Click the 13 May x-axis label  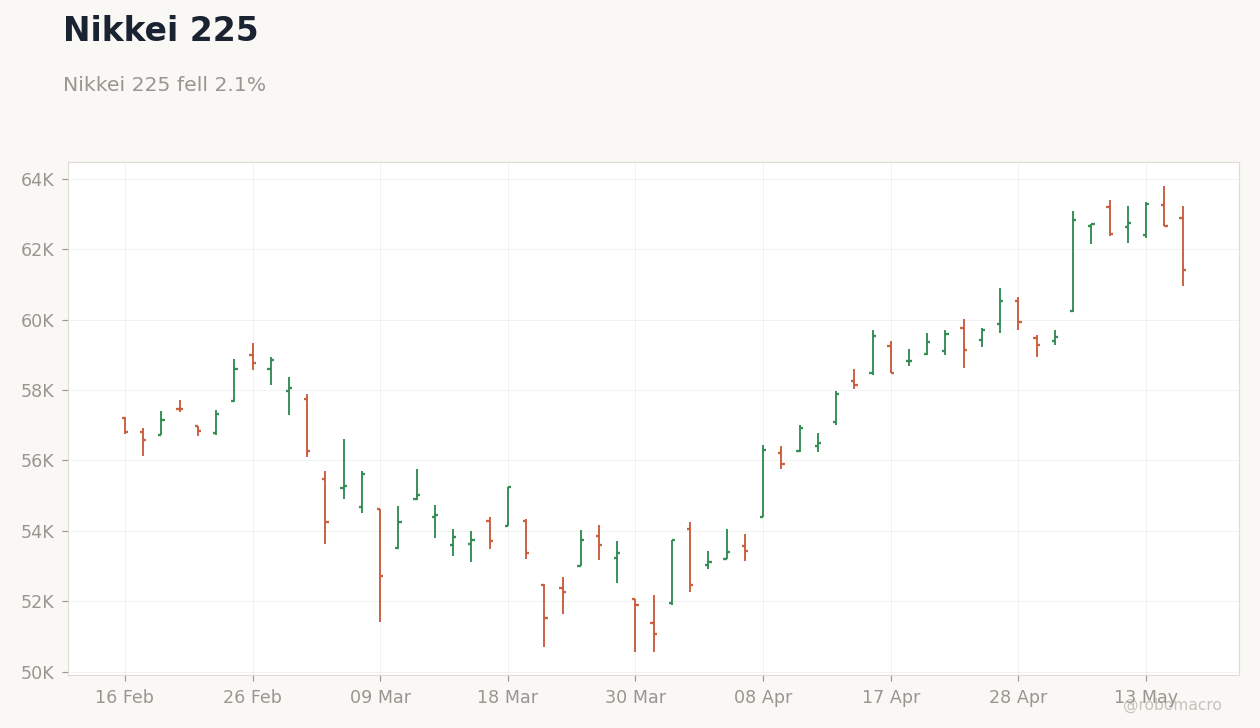point(1146,698)
